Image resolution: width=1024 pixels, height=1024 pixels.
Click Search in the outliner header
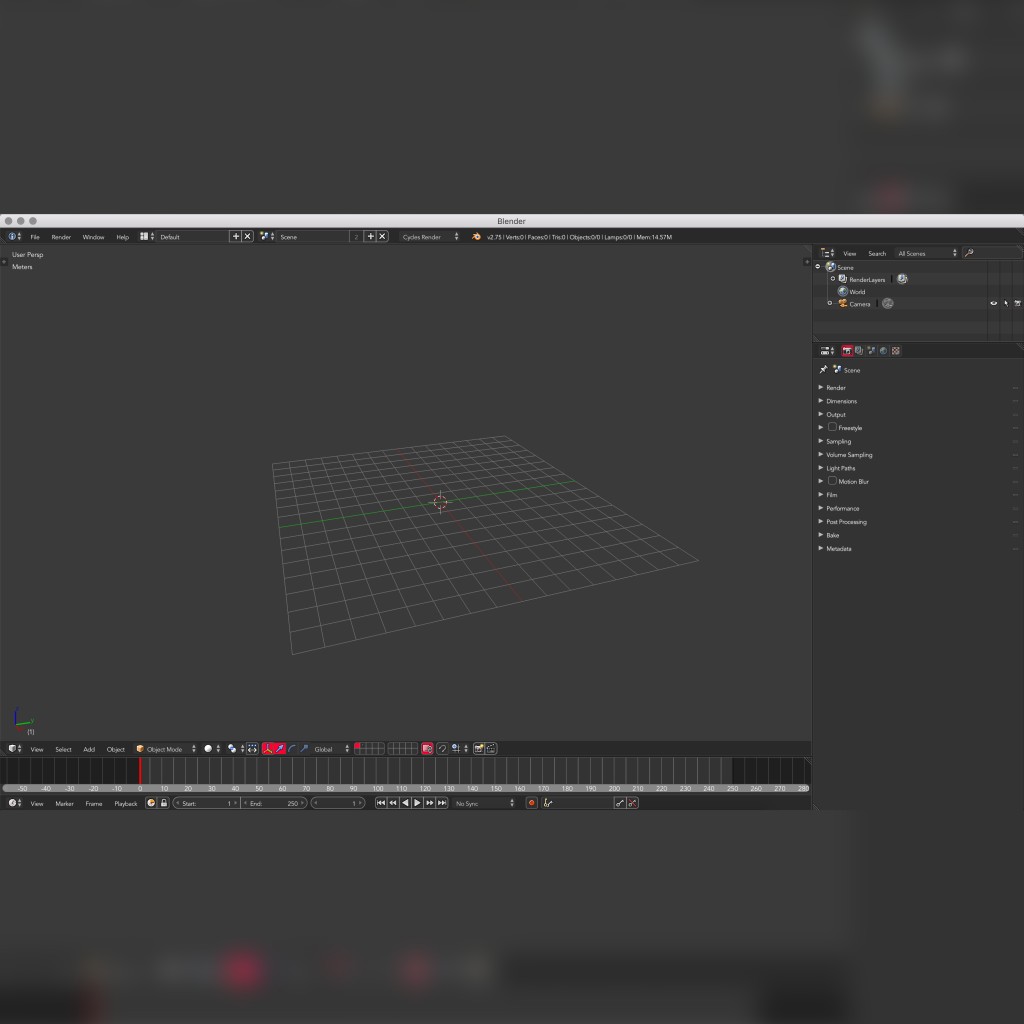pos(877,253)
